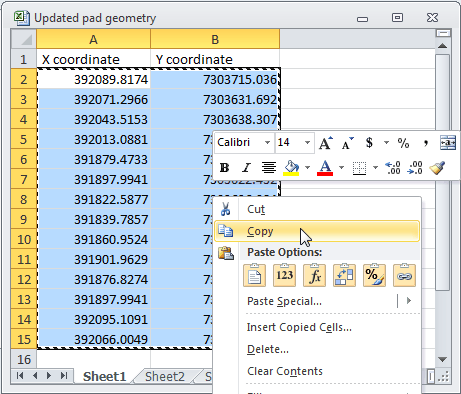This screenshot has width=461, height=394.
Task: Apply Percent Style format
Action: point(403,143)
